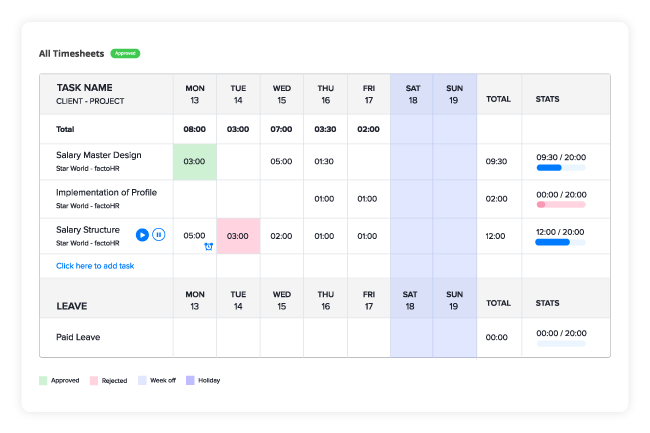Select approved 03:00 cell for Salary Master Design
Image resolution: width=650 pixels, height=433 pixels.
coord(195,162)
